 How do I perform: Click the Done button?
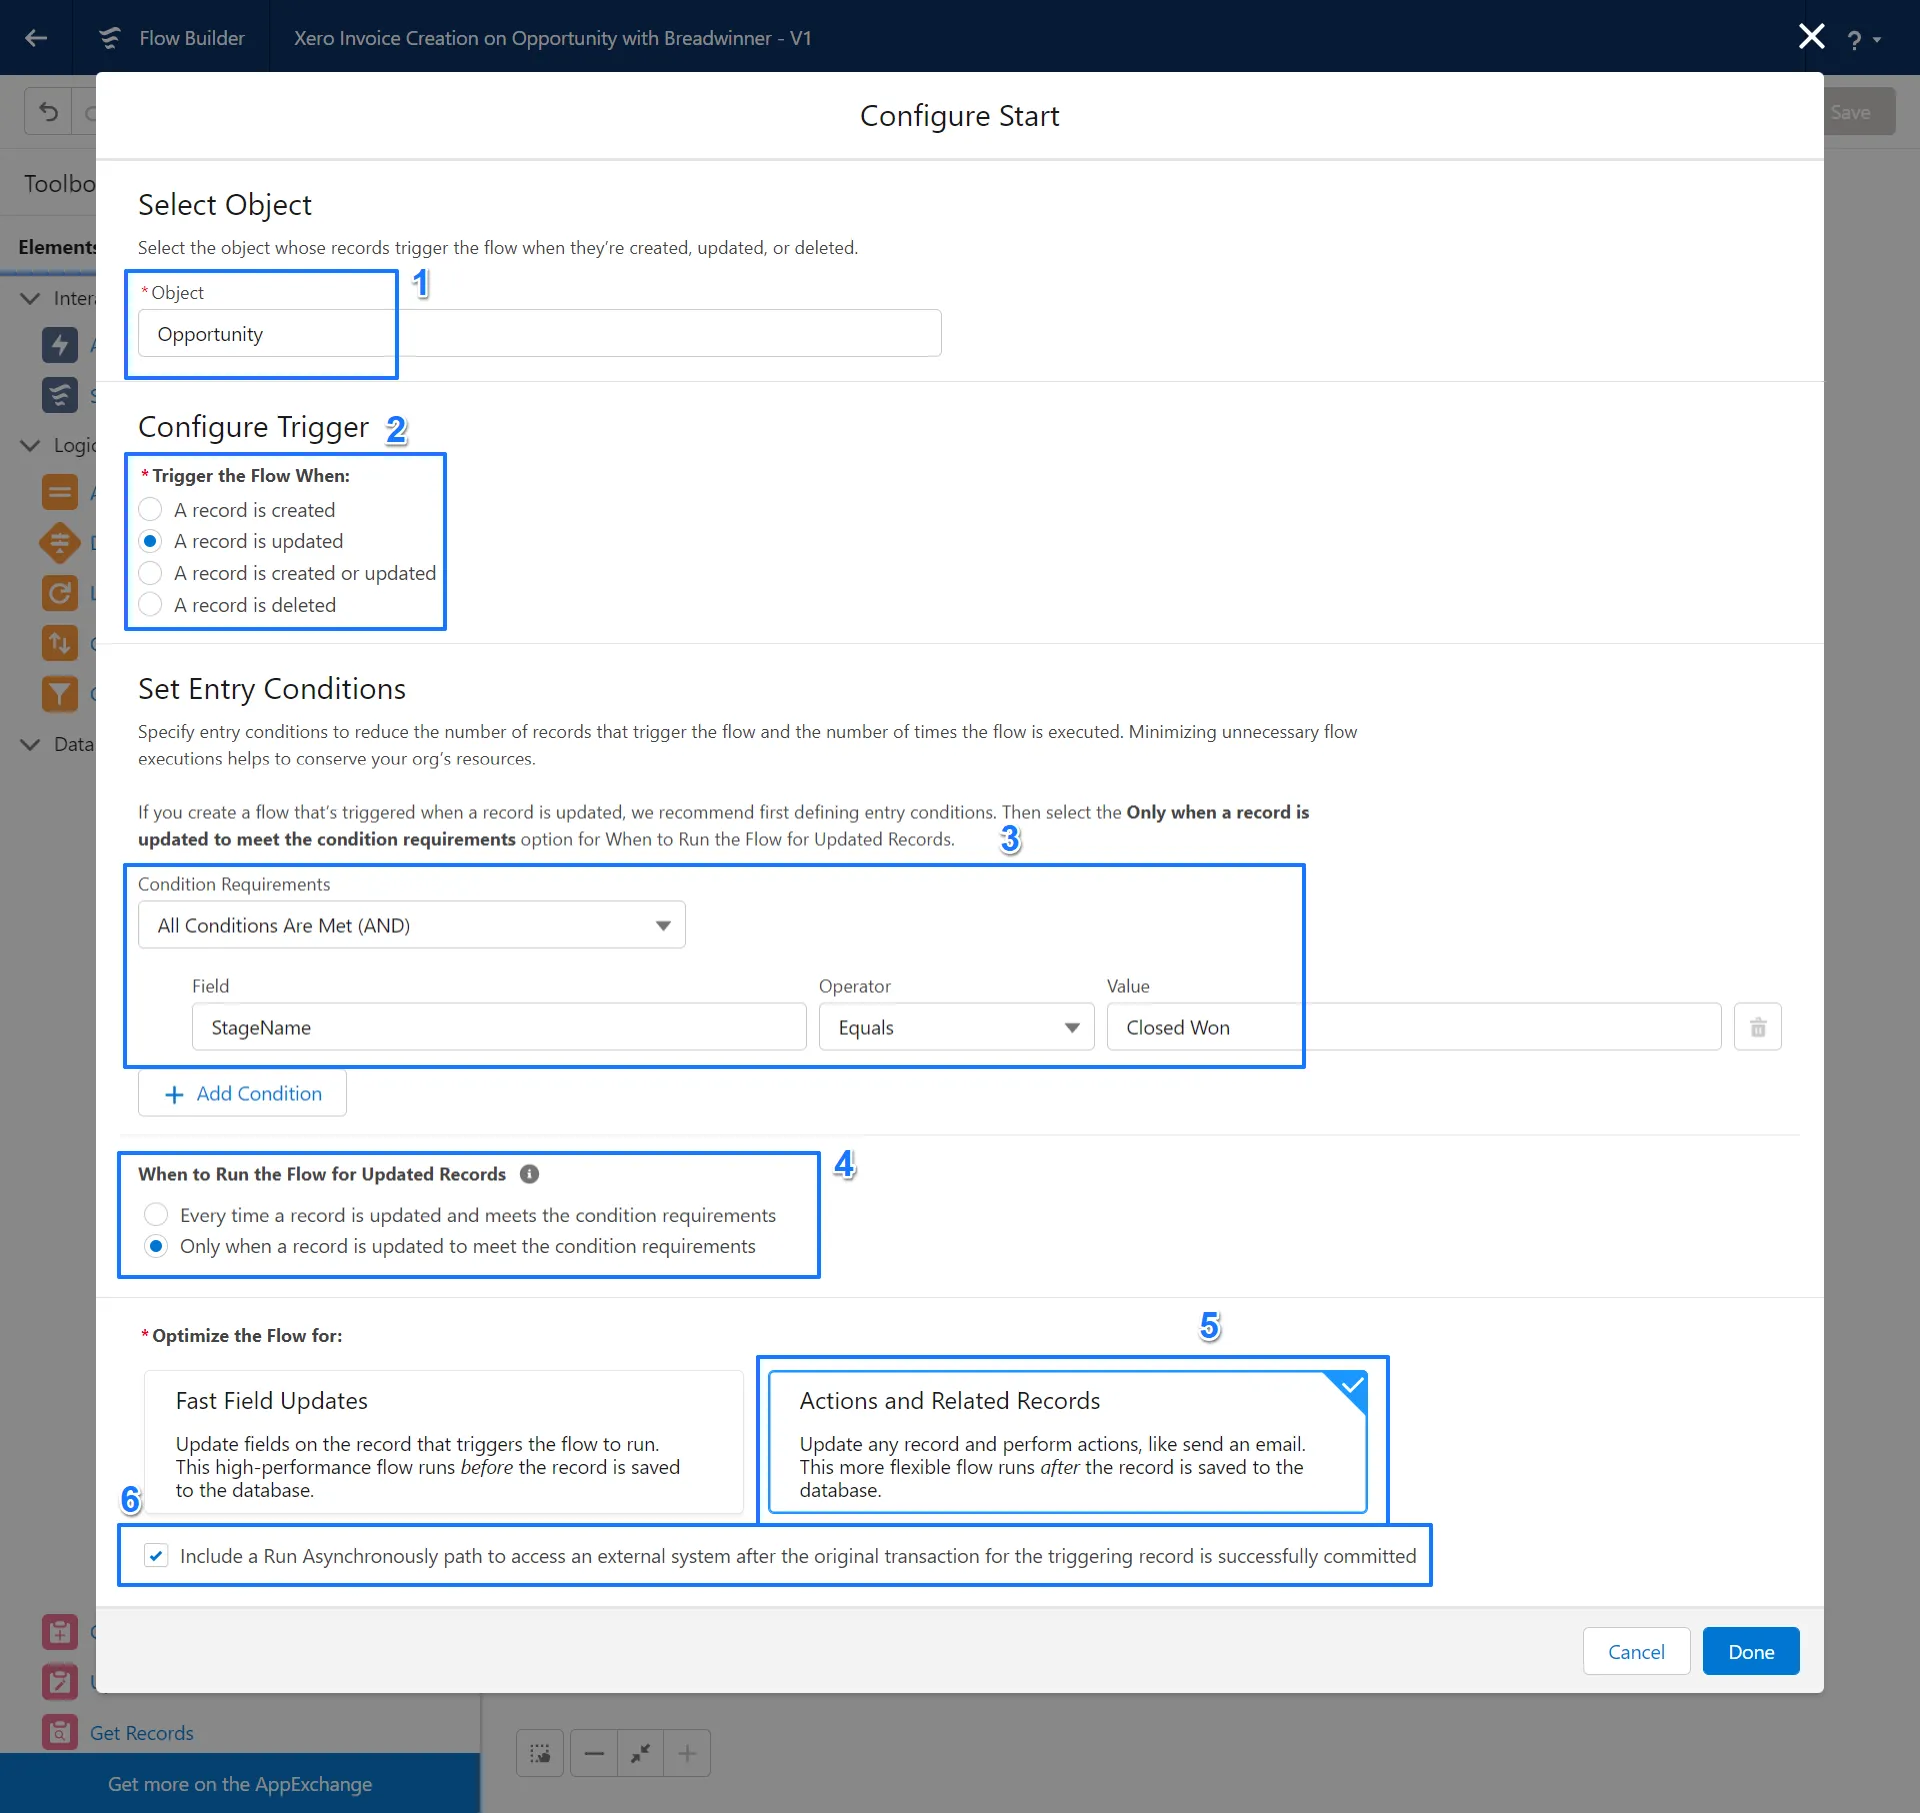tap(1751, 1651)
